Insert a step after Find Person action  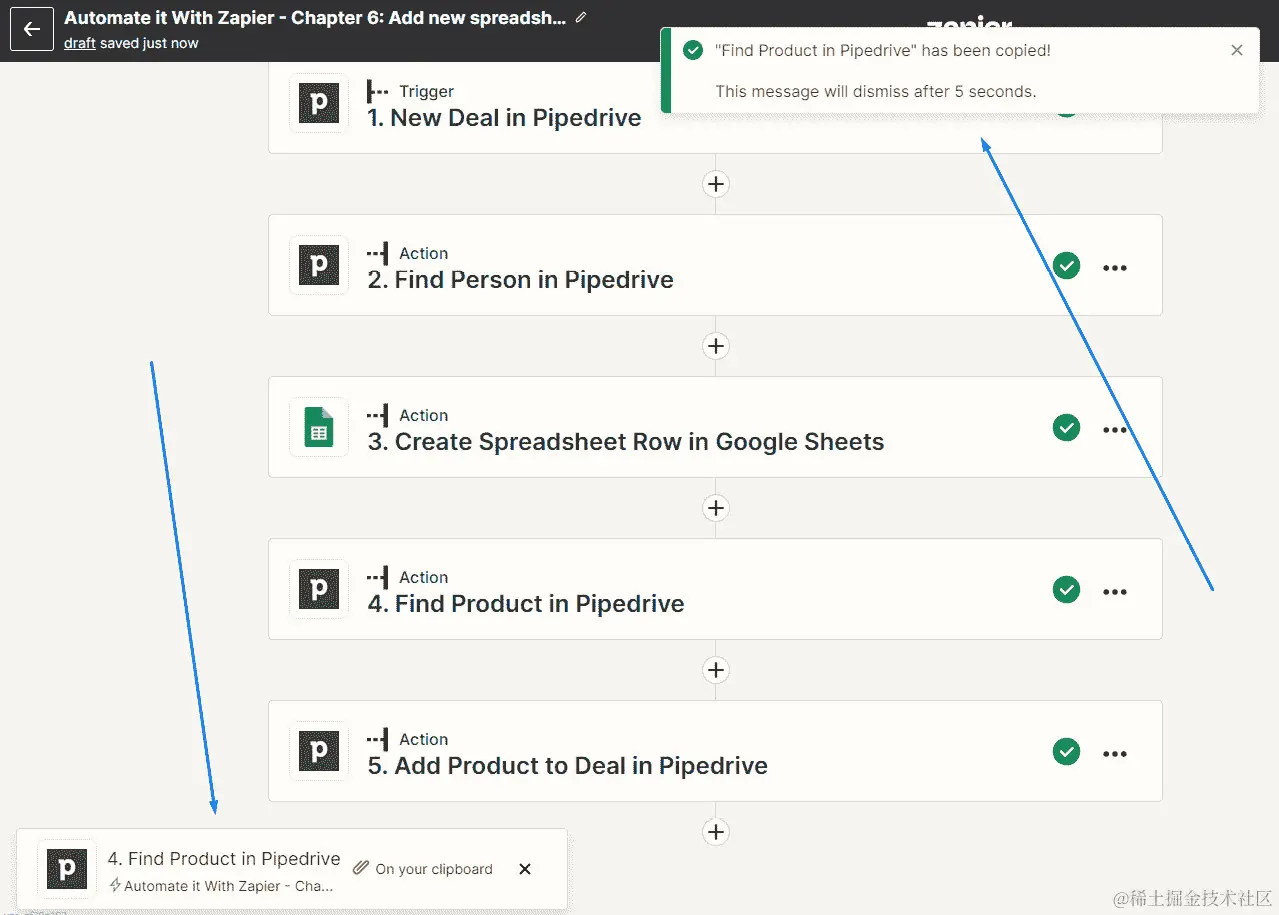[715, 346]
